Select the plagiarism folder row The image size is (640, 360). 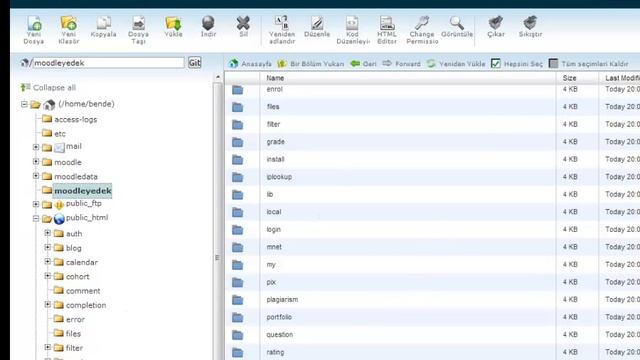click(432, 300)
